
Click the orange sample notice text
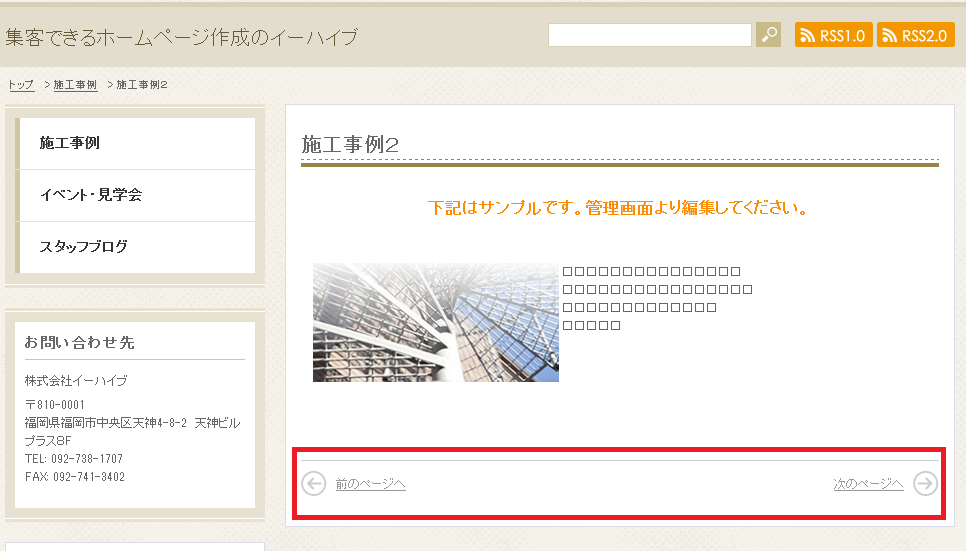(617, 208)
